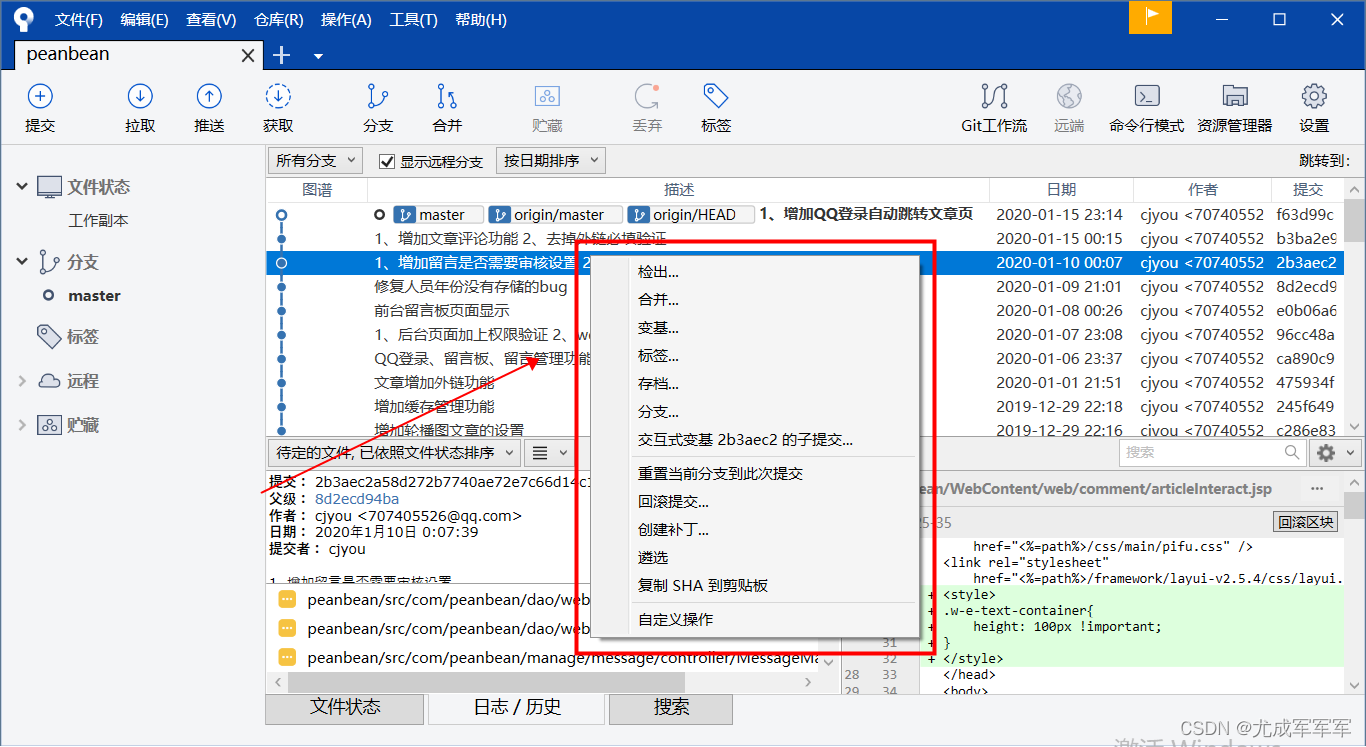
Task: Open the 所有分支 dropdown
Action: (314, 160)
